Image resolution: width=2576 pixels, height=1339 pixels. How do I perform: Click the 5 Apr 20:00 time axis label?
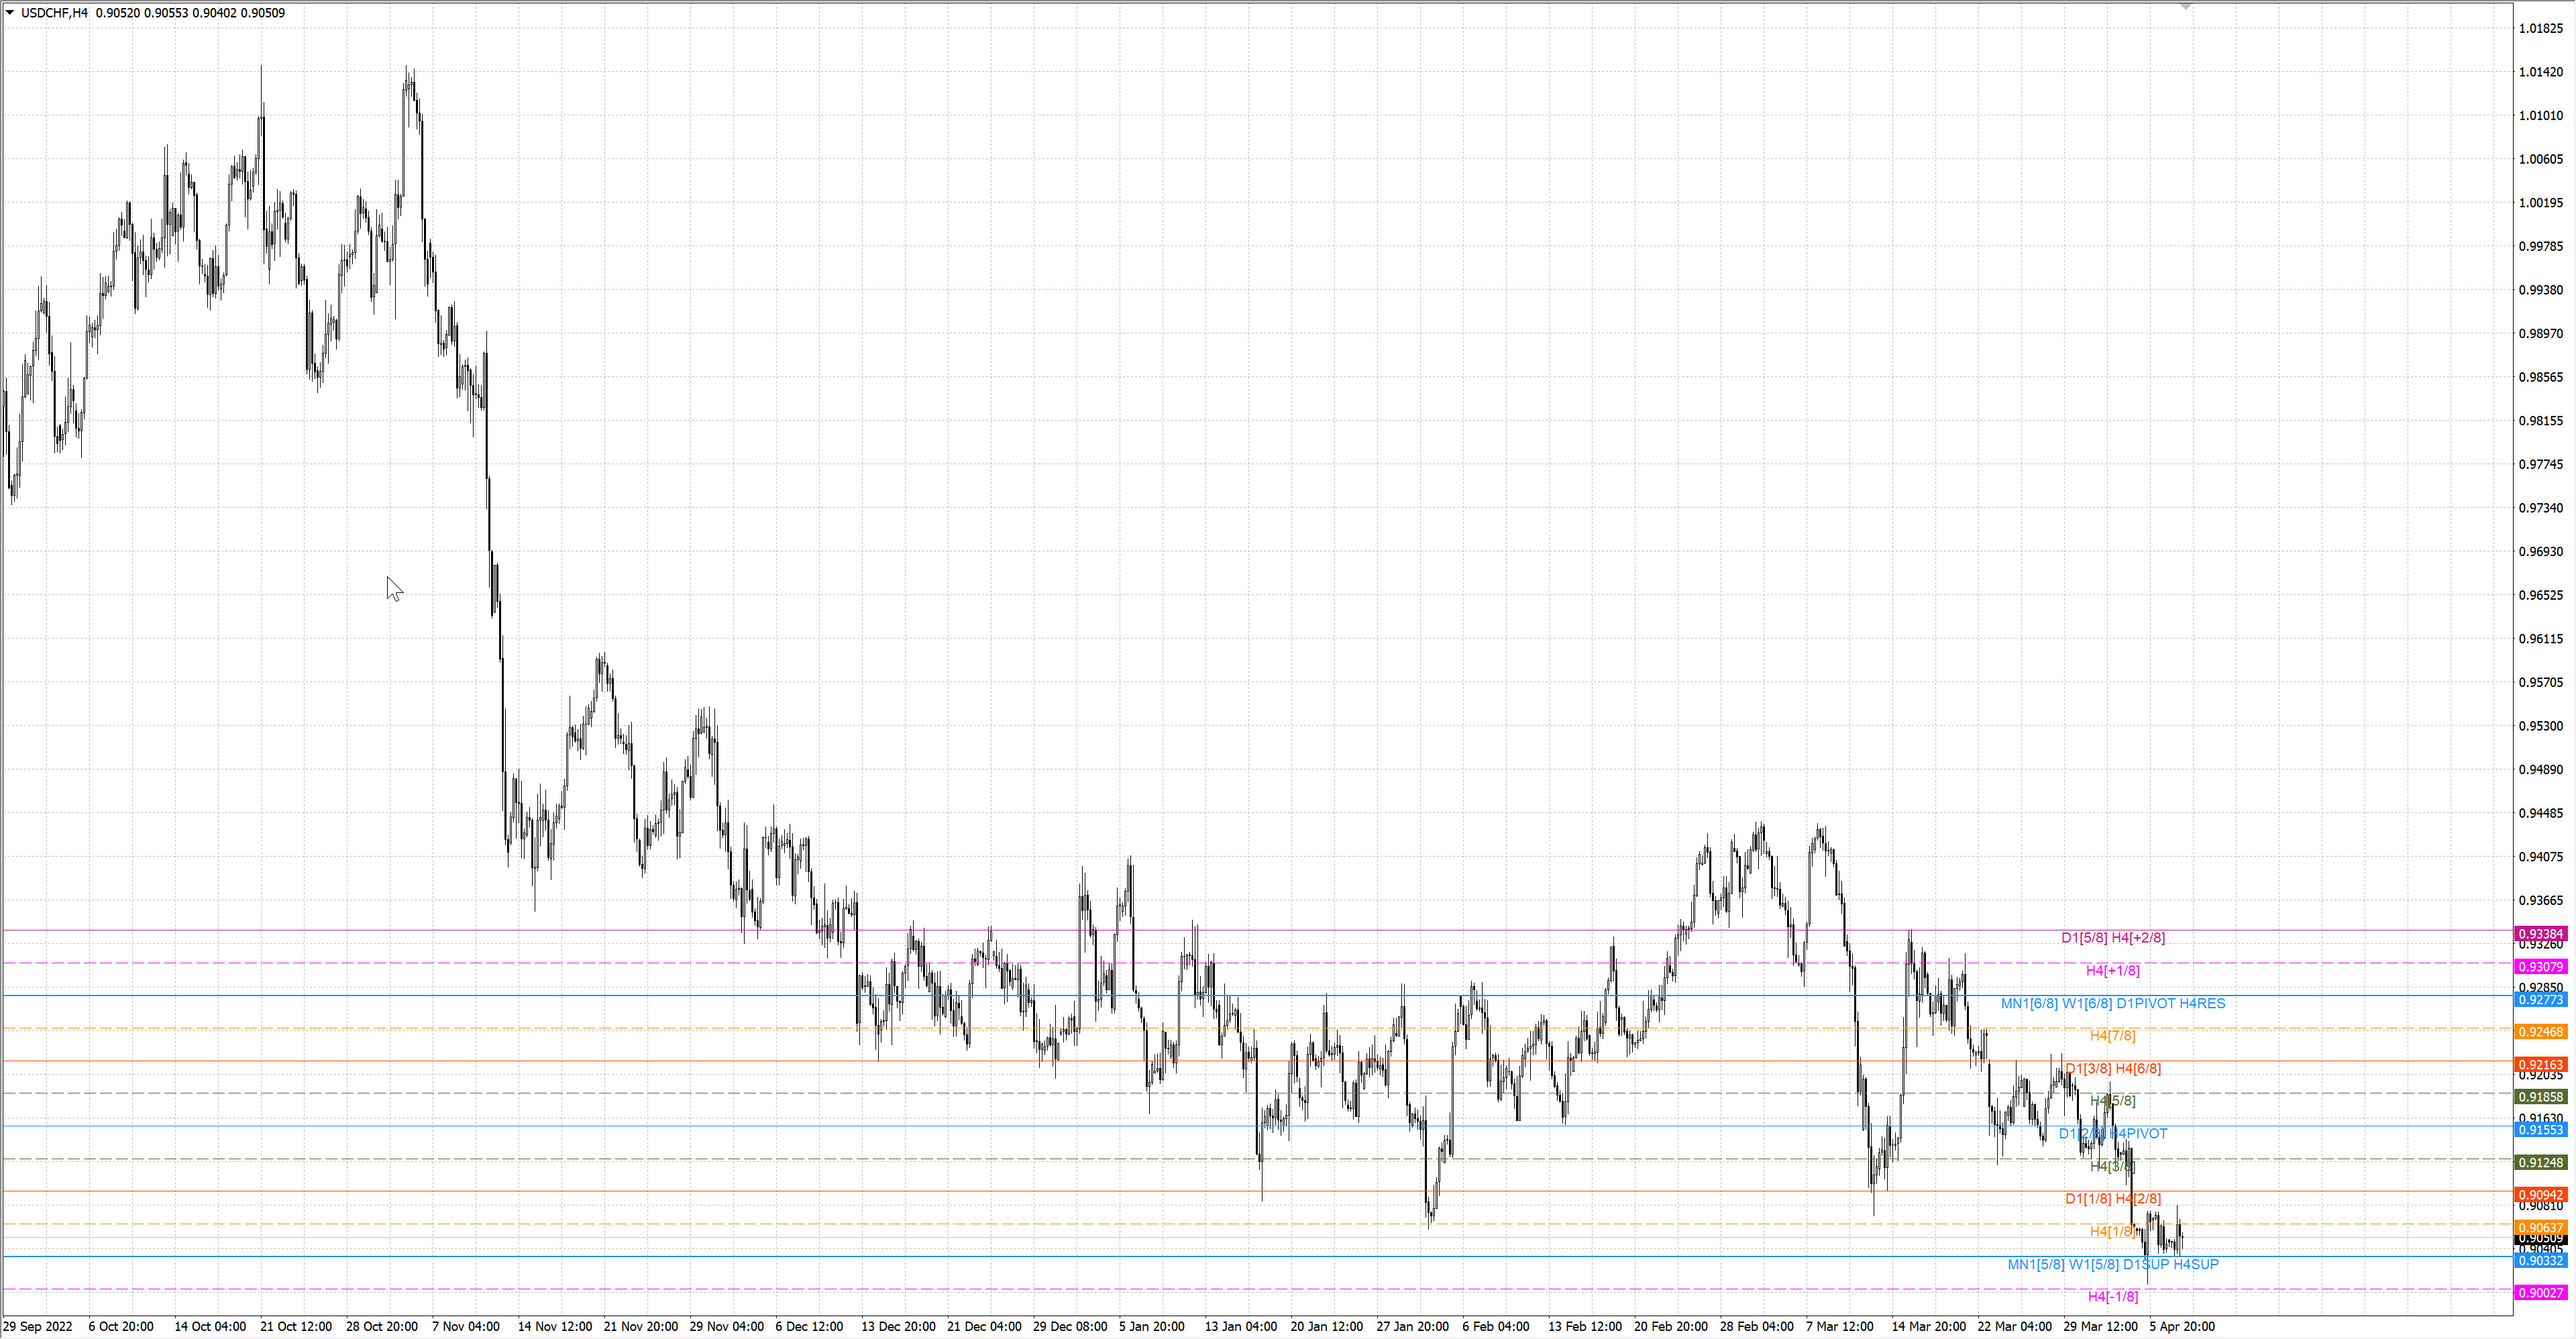[x=2182, y=1326]
